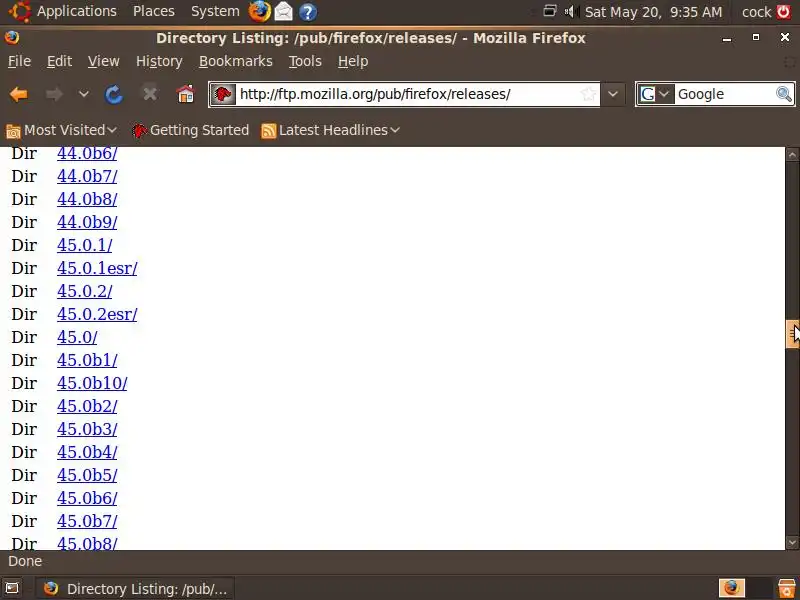
Task: Click the vertical scrollbar thumb
Action: [792, 334]
